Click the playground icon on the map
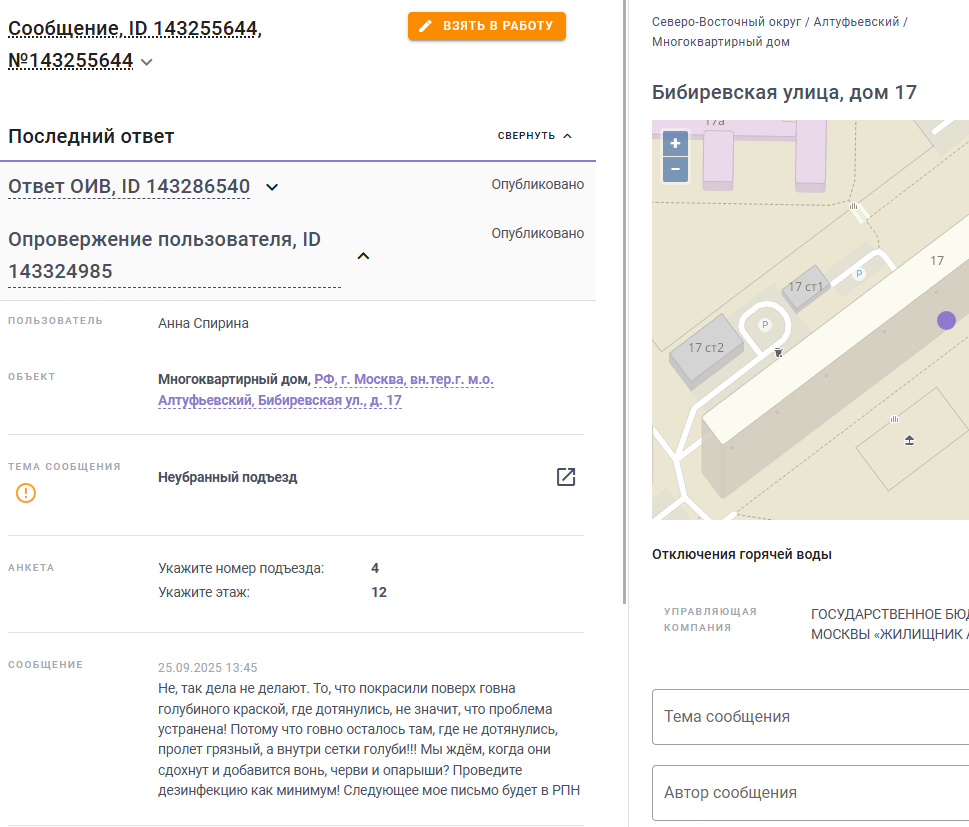Screen dimensions: 969x827 coord(909,440)
